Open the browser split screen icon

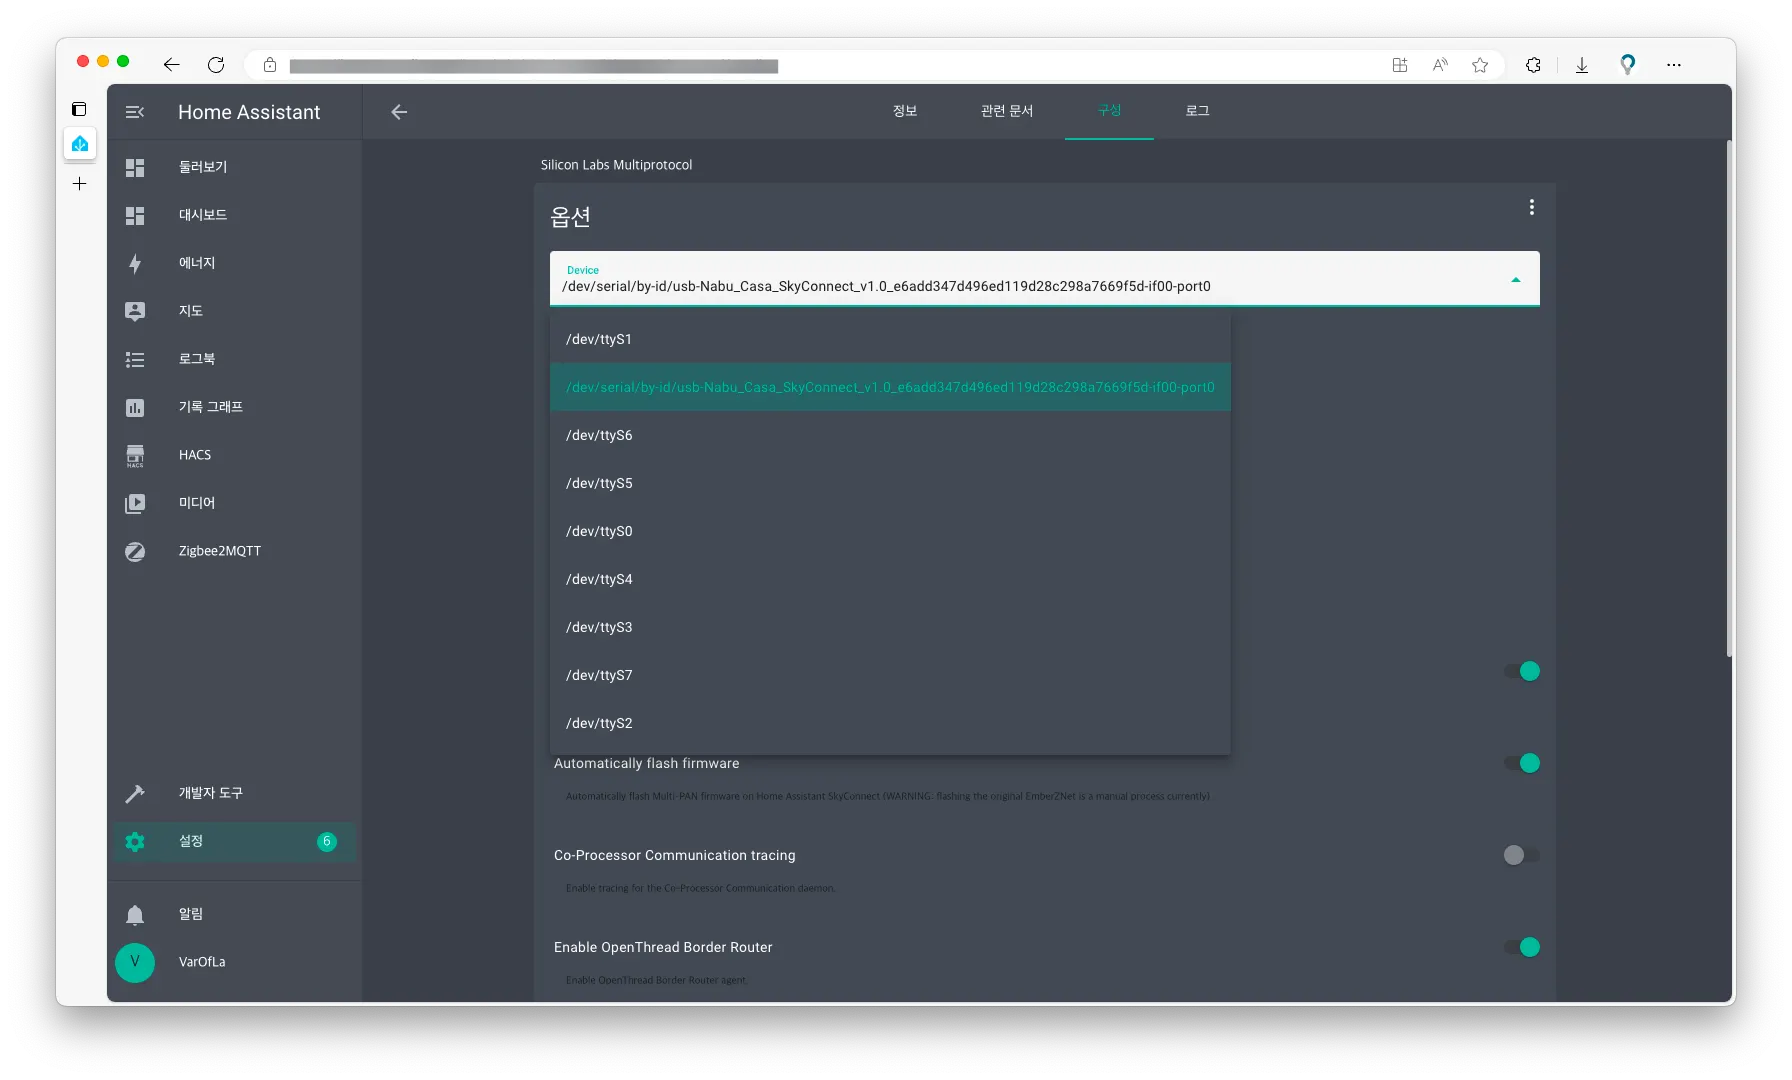pos(1400,65)
